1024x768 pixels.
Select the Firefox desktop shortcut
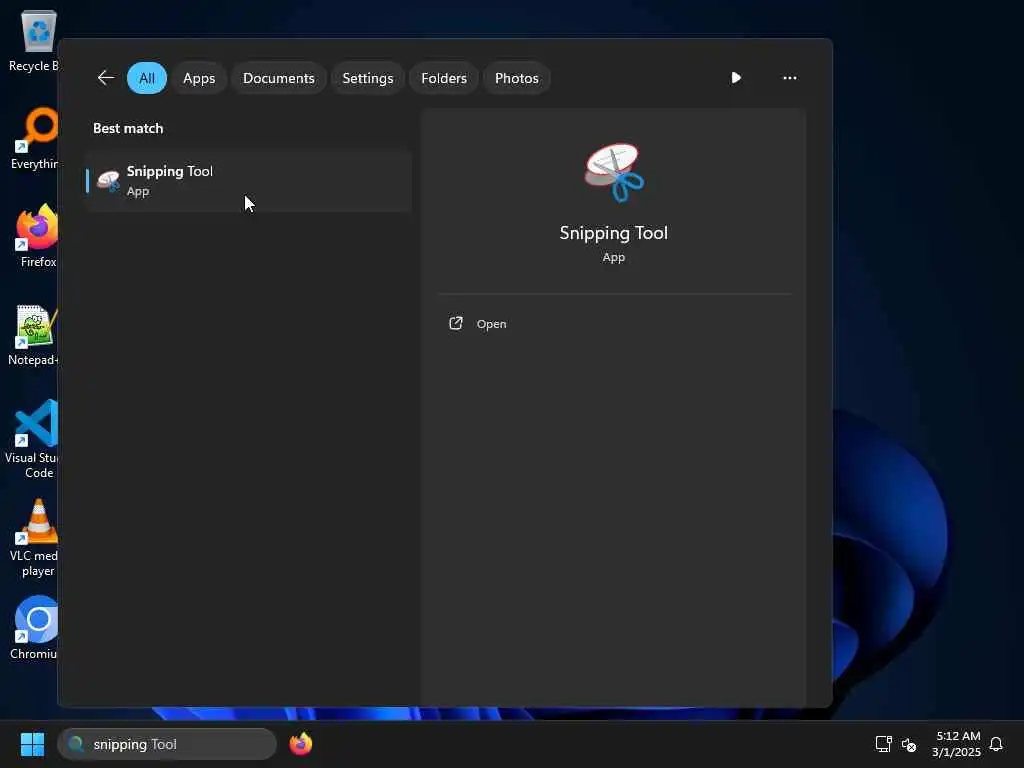tap(37, 236)
